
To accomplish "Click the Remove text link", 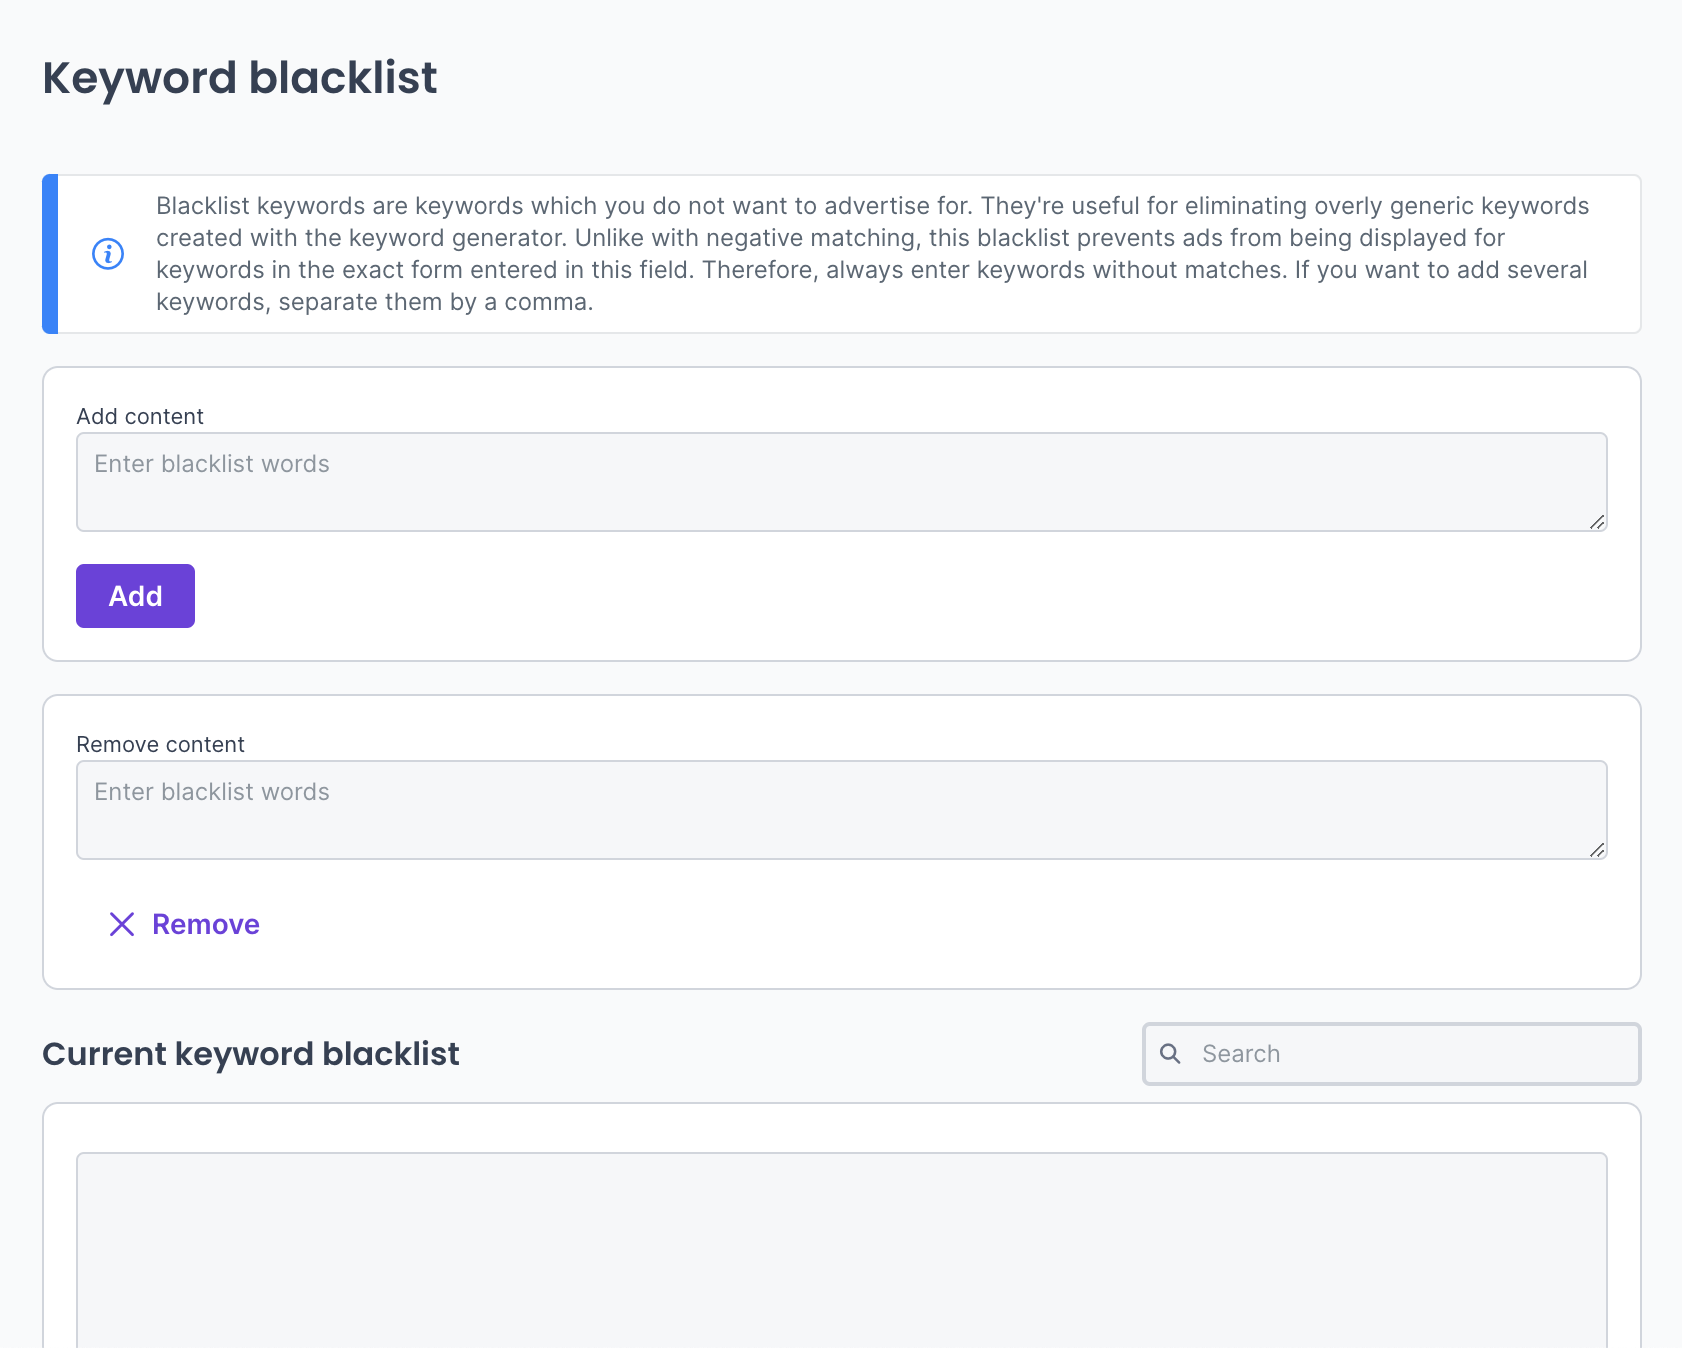I will [x=205, y=924].
